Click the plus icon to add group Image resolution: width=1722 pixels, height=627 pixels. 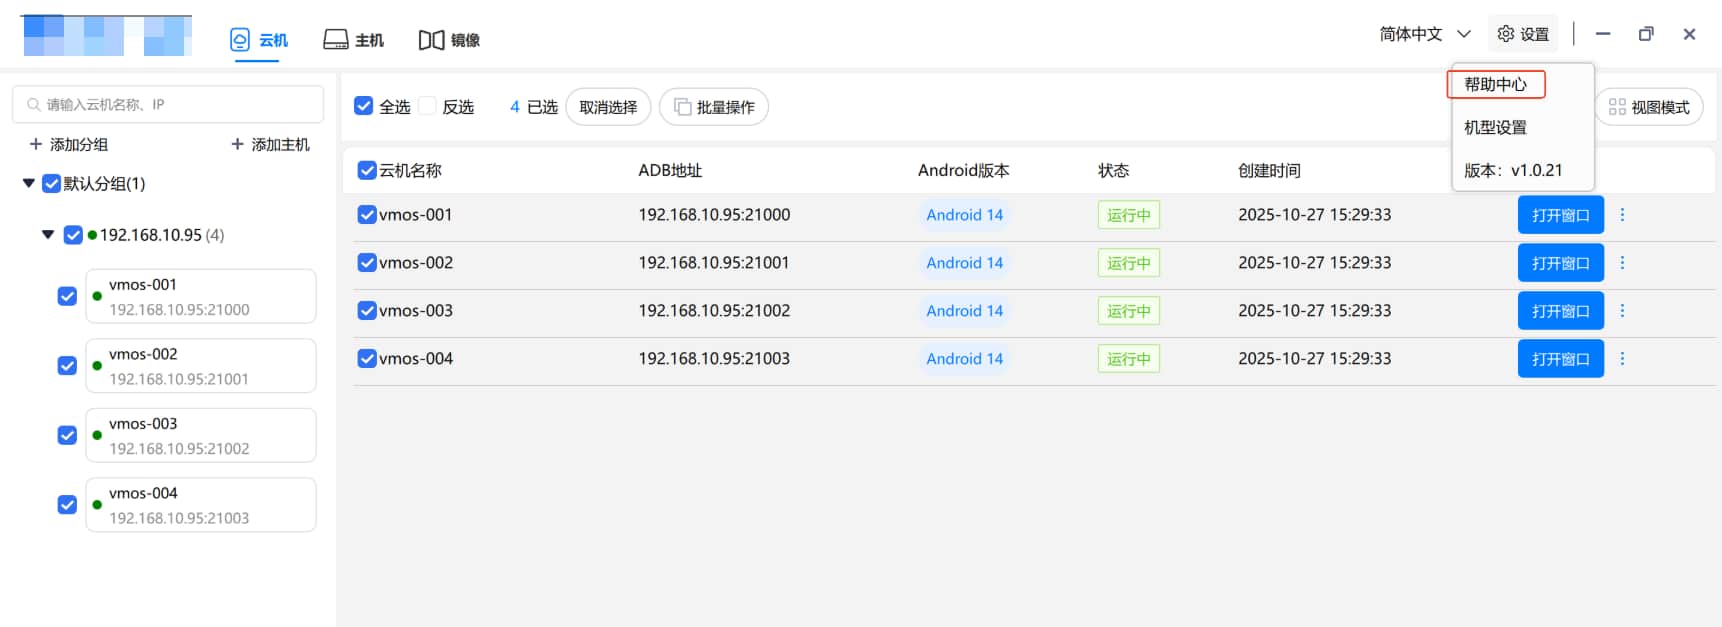36,144
